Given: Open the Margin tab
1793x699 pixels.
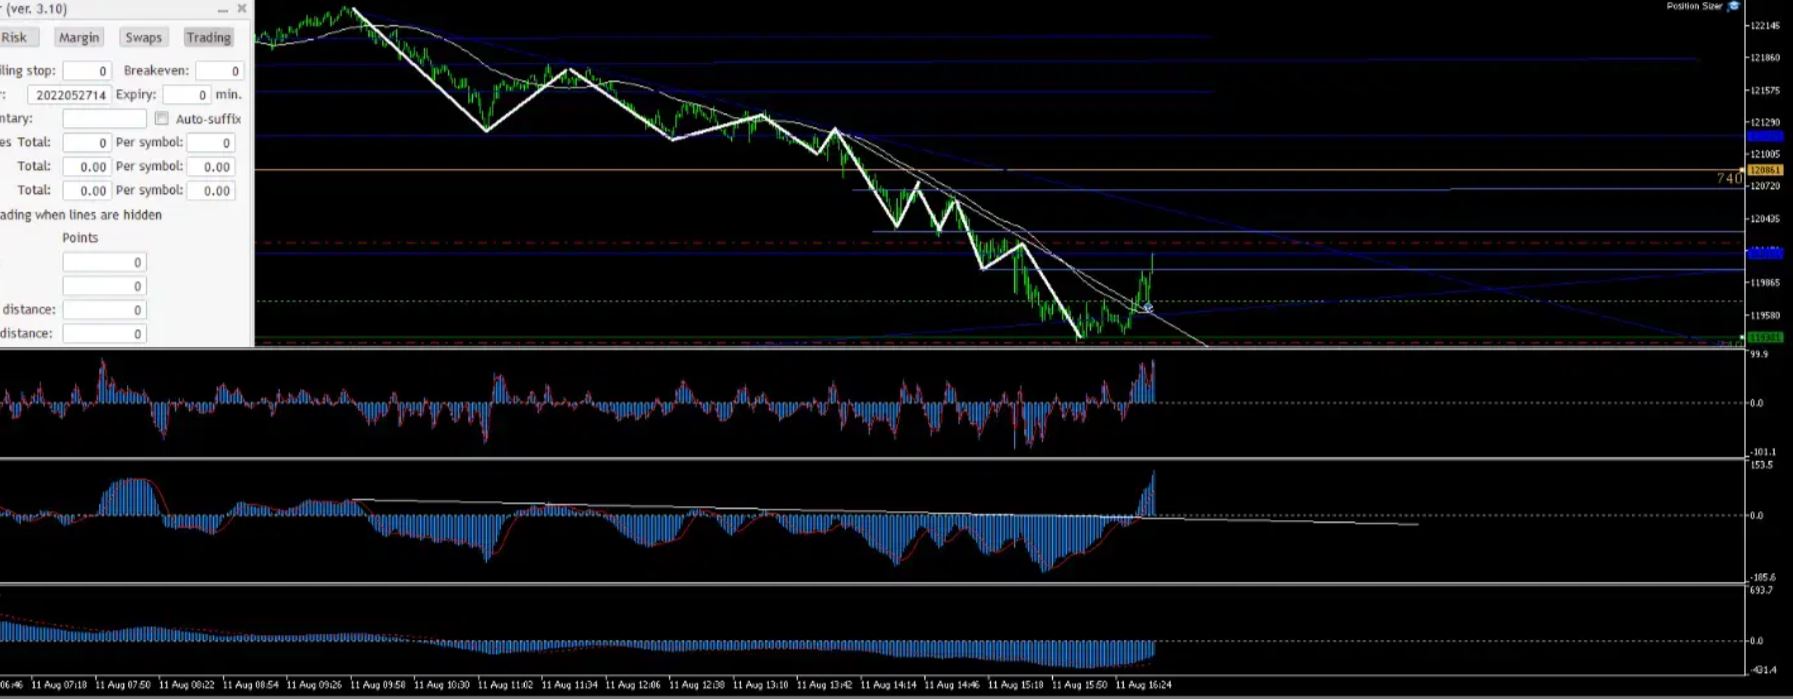Looking at the screenshot, I should pos(79,37).
